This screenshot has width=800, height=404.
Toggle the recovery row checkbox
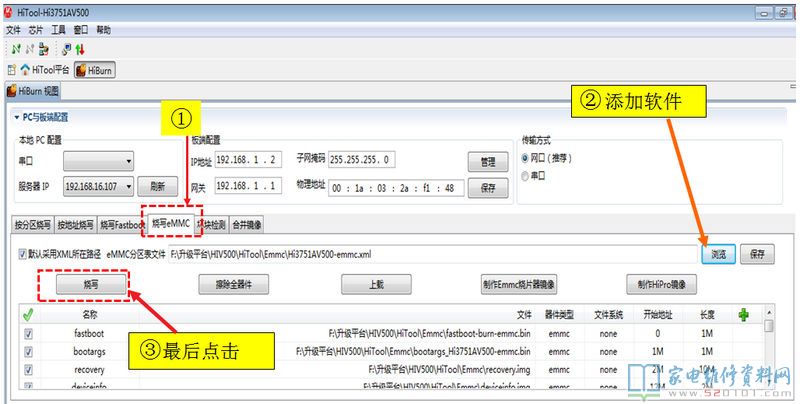point(28,370)
